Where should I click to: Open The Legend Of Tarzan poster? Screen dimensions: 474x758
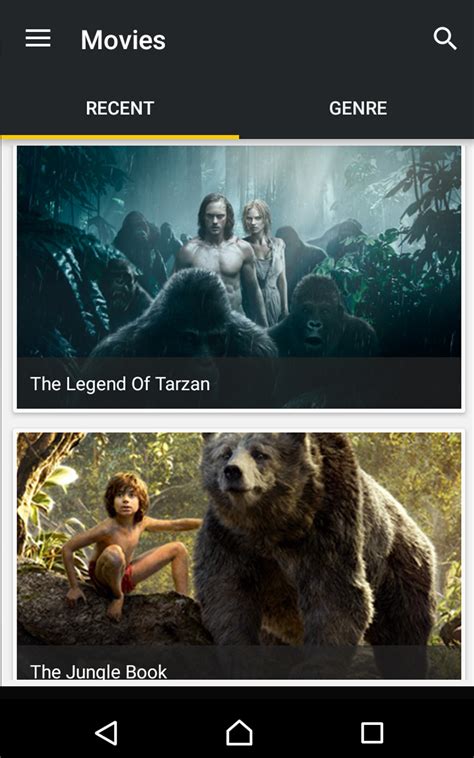tap(239, 252)
